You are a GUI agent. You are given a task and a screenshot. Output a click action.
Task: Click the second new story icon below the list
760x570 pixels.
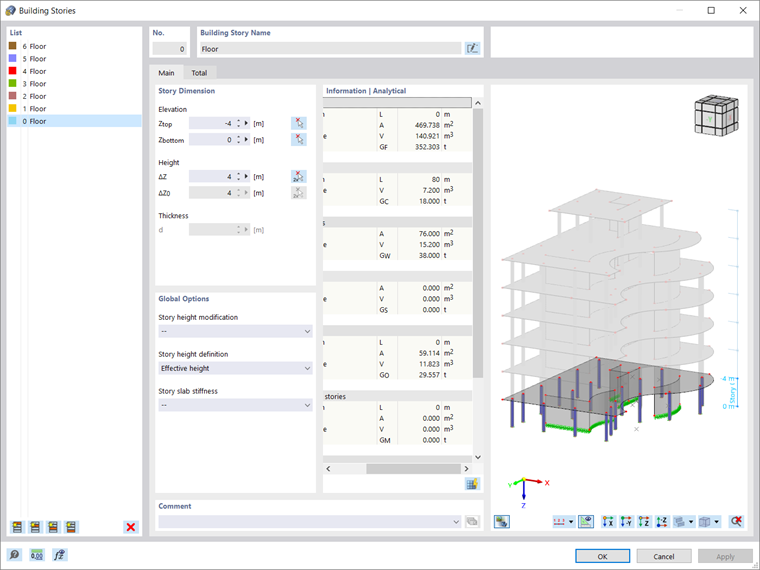click(35, 527)
